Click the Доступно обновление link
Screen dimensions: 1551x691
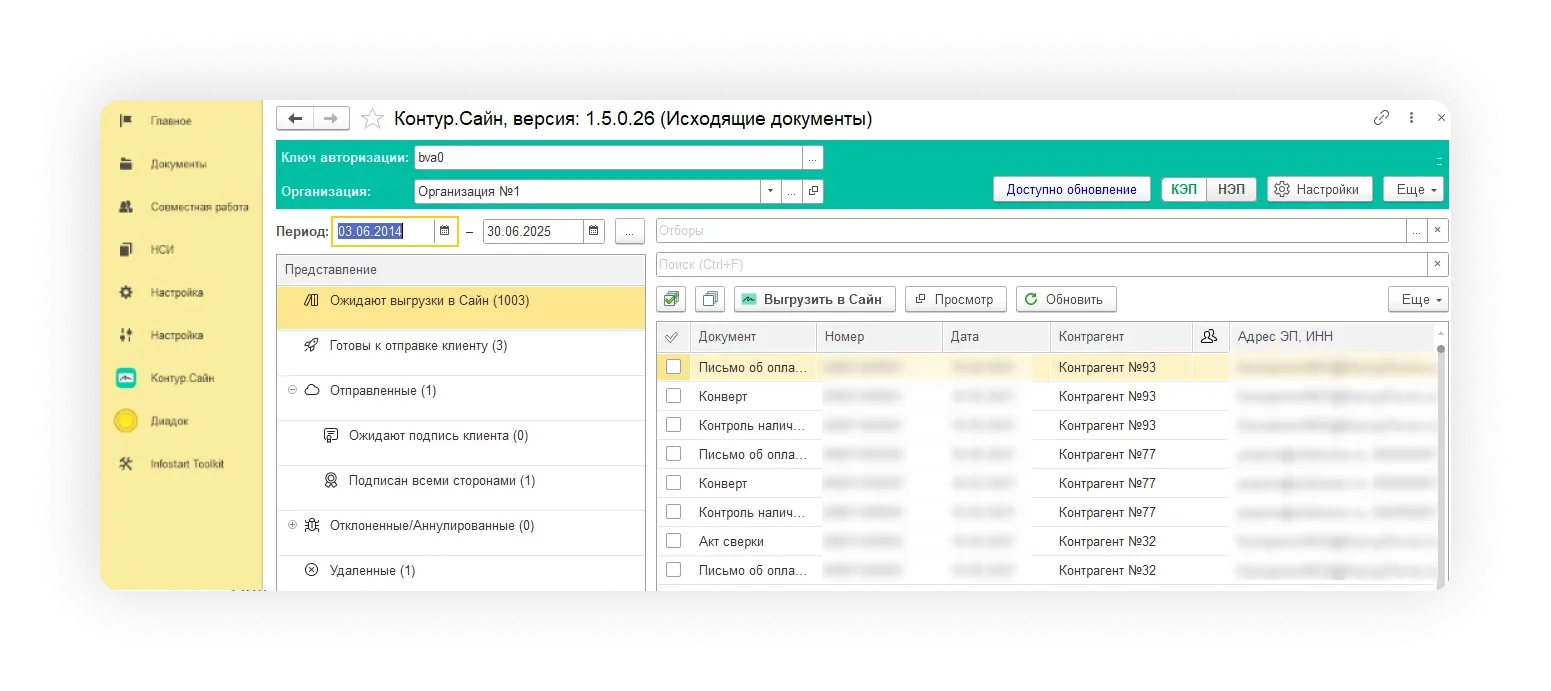click(x=1071, y=188)
